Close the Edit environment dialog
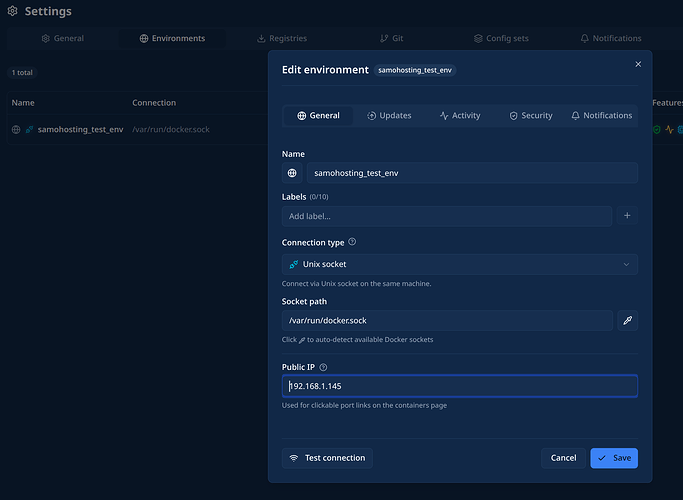 pos(638,64)
